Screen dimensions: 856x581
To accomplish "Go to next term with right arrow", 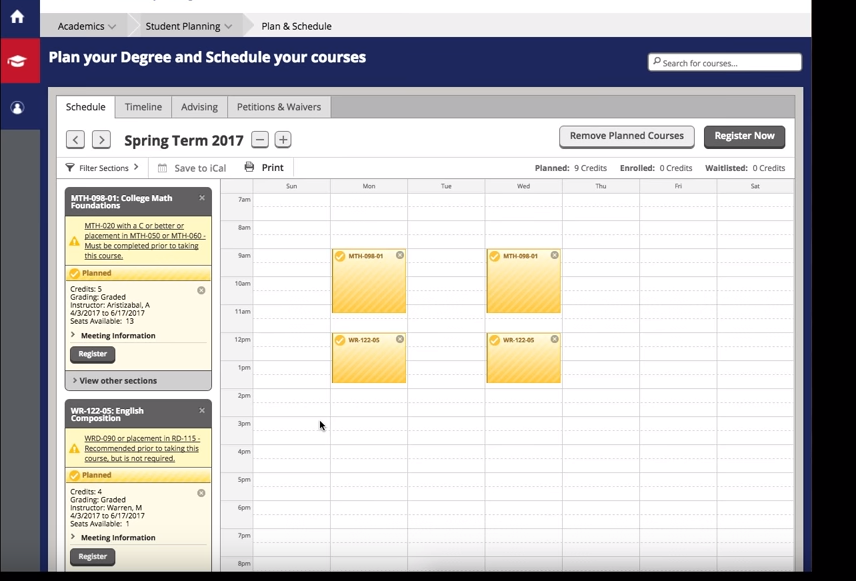I will [101, 140].
